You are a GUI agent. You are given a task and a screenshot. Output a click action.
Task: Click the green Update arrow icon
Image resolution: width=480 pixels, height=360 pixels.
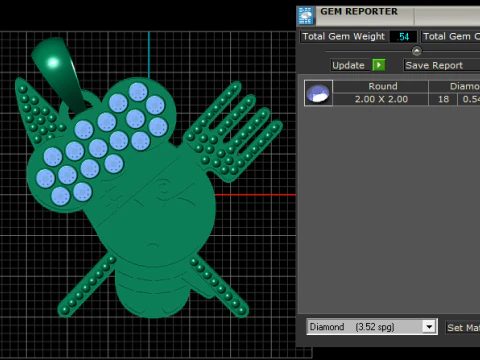(379, 65)
